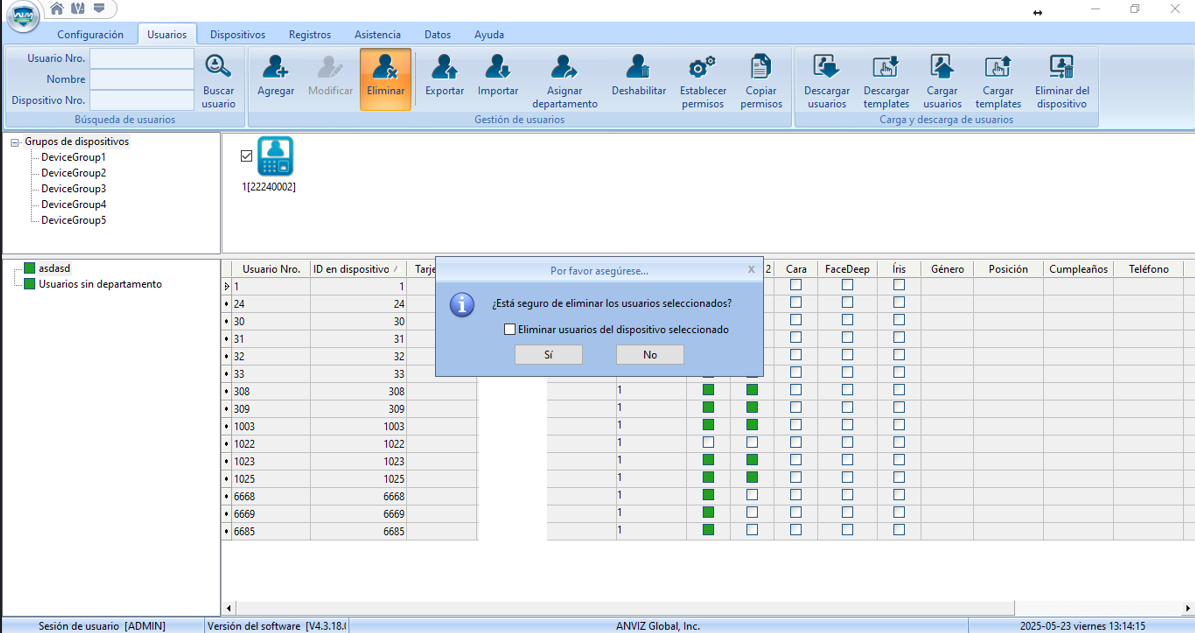Viewport: 1195px width, 633px height.
Task: Click the Cumpleaños column header
Action: (x=1078, y=270)
